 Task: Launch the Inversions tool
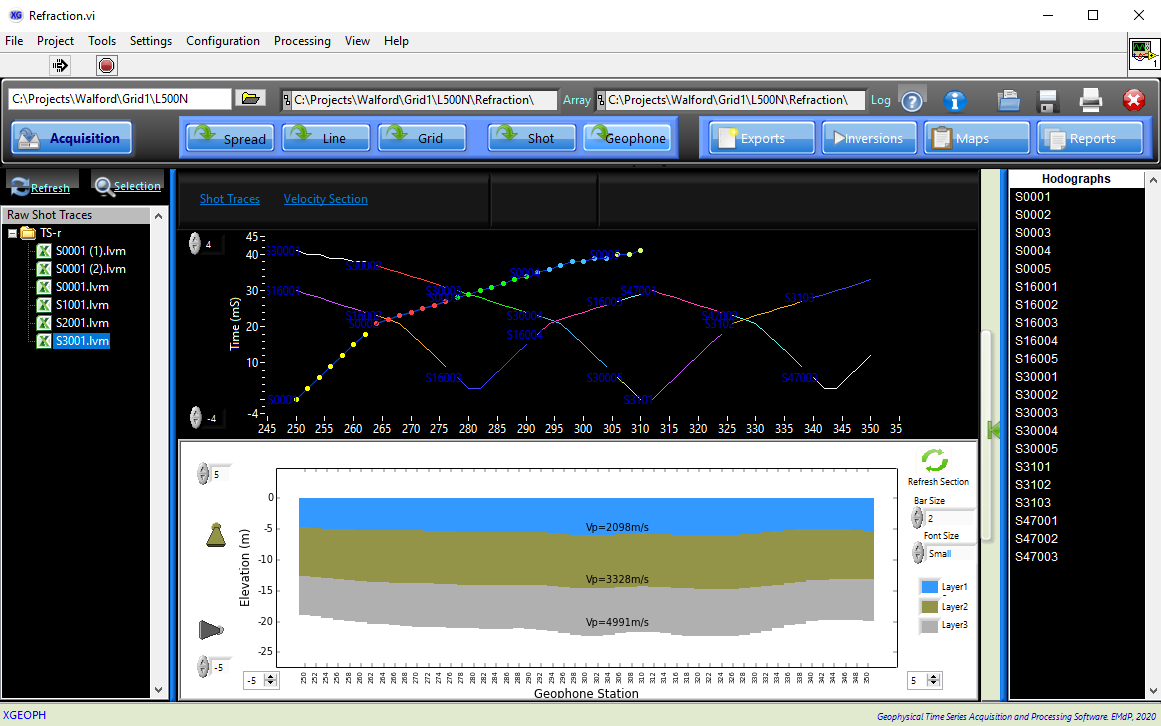tap(868, 138)
